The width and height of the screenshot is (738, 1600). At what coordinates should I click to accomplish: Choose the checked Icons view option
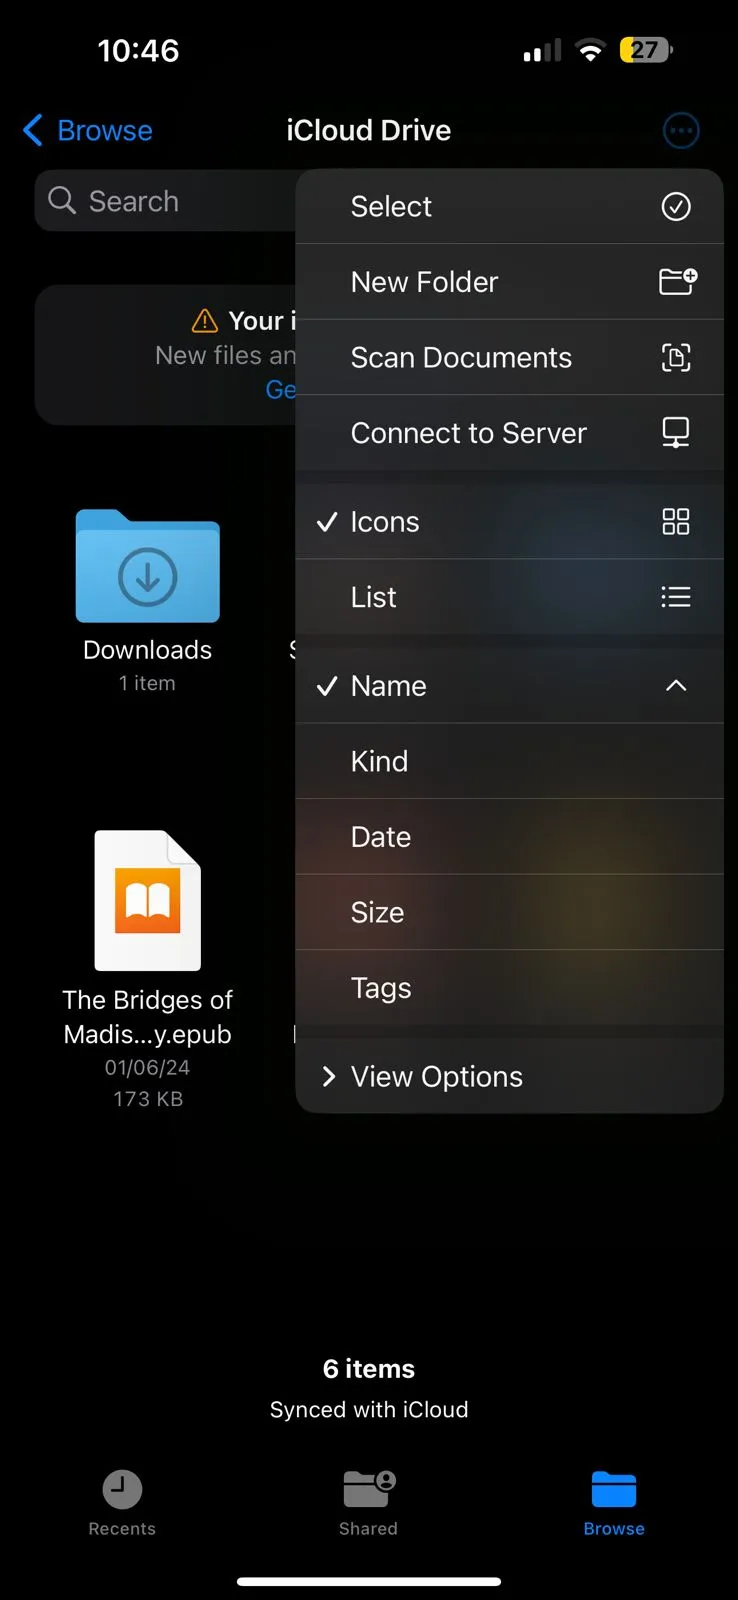509,521
